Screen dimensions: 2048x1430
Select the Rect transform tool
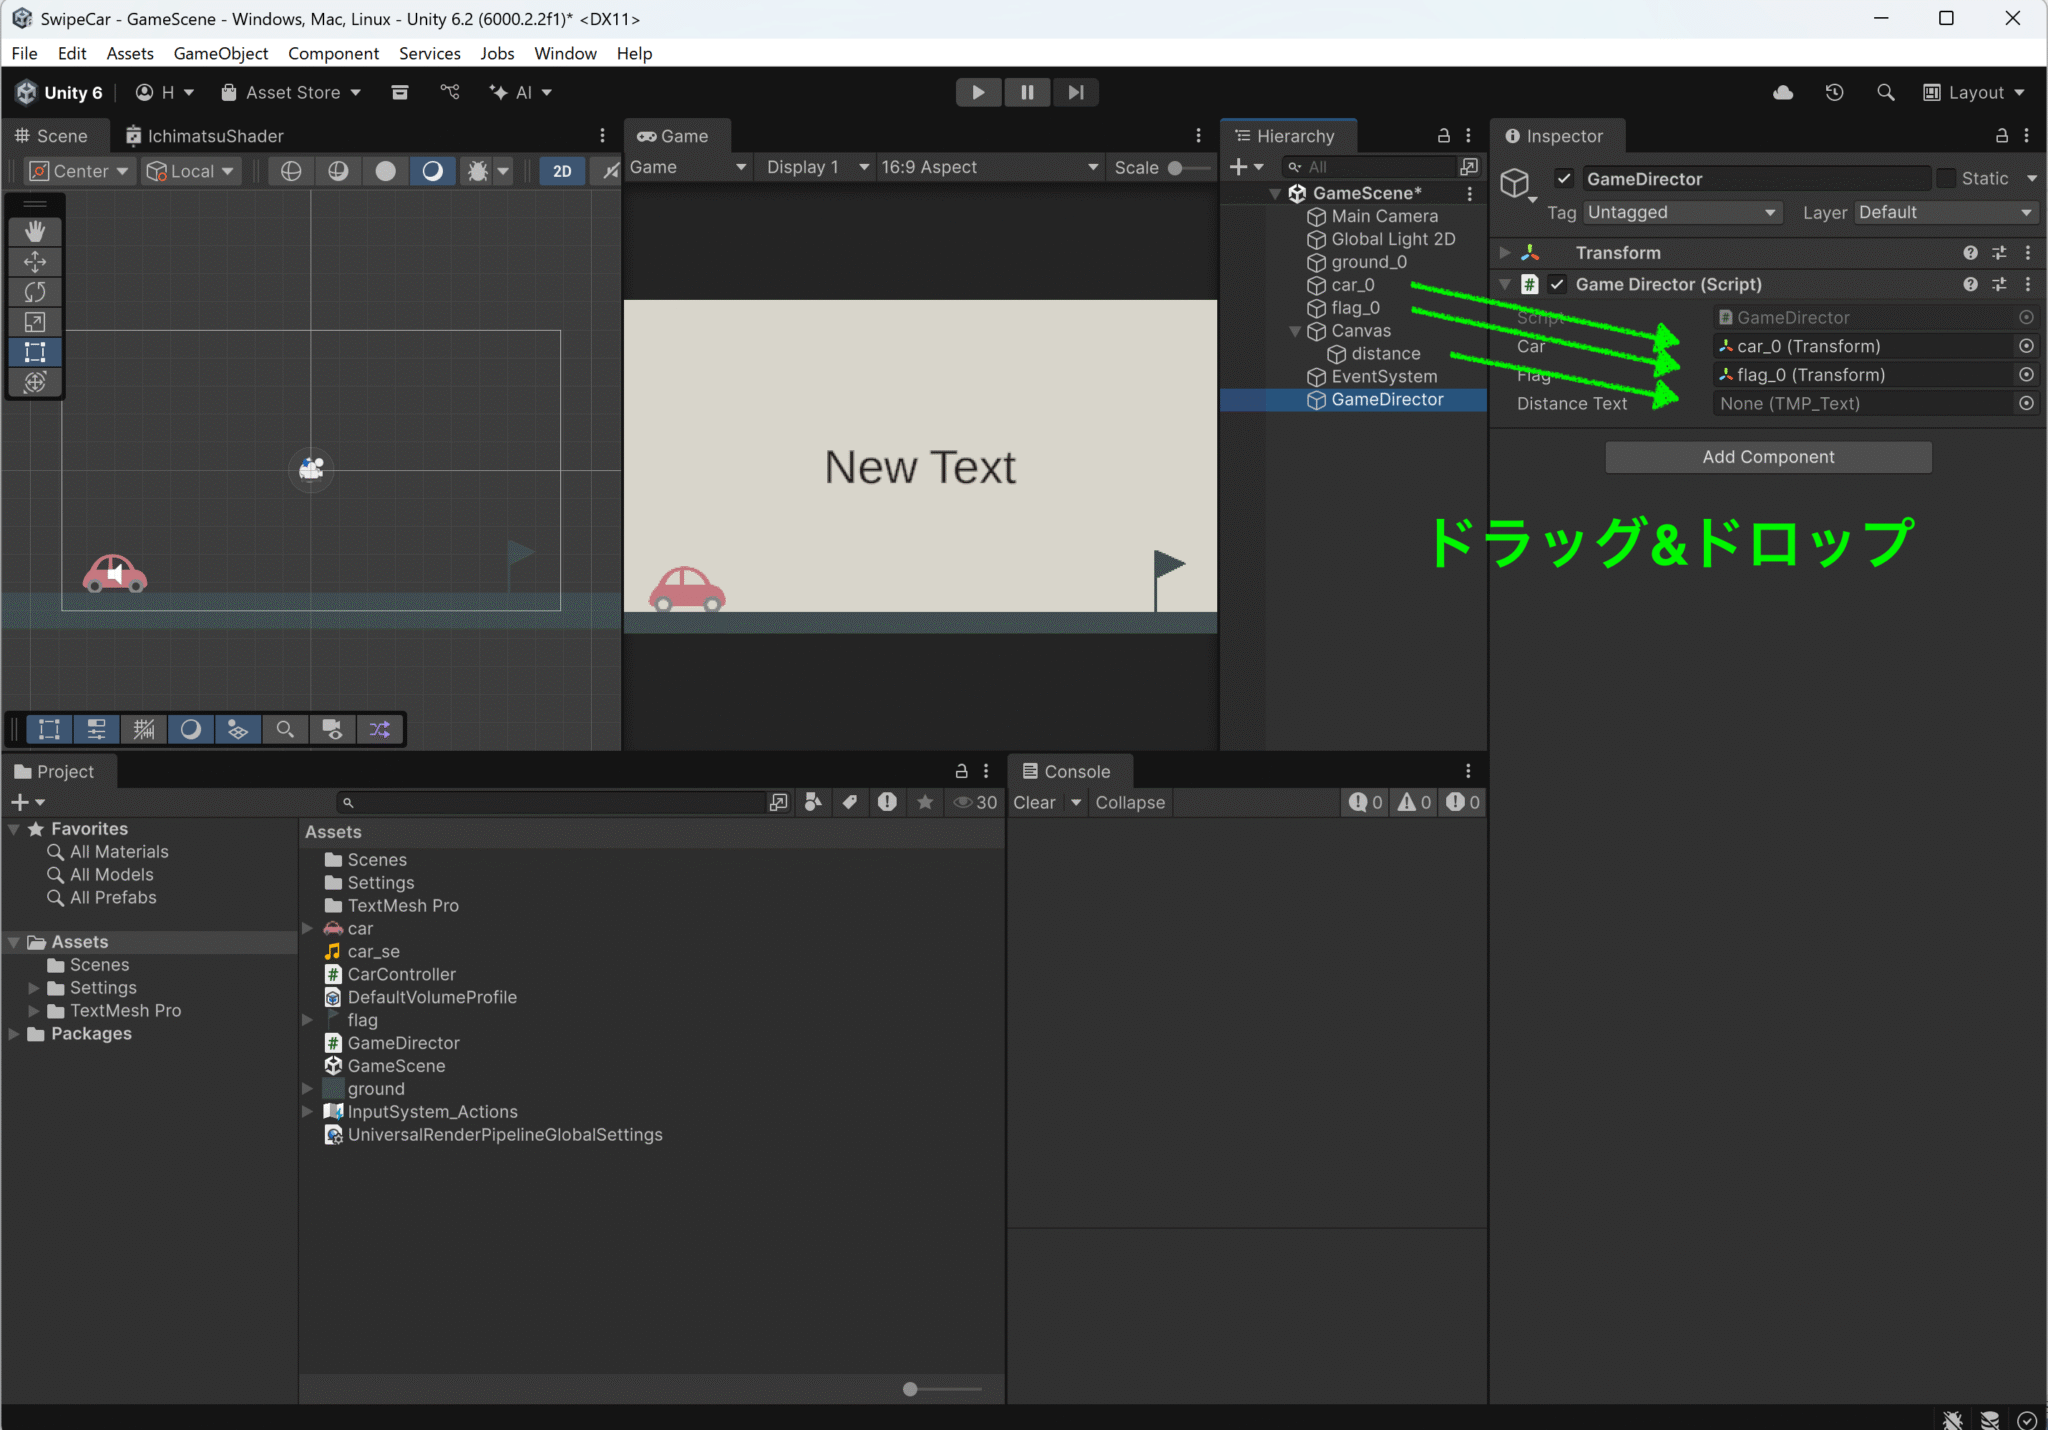pos(35,352)
